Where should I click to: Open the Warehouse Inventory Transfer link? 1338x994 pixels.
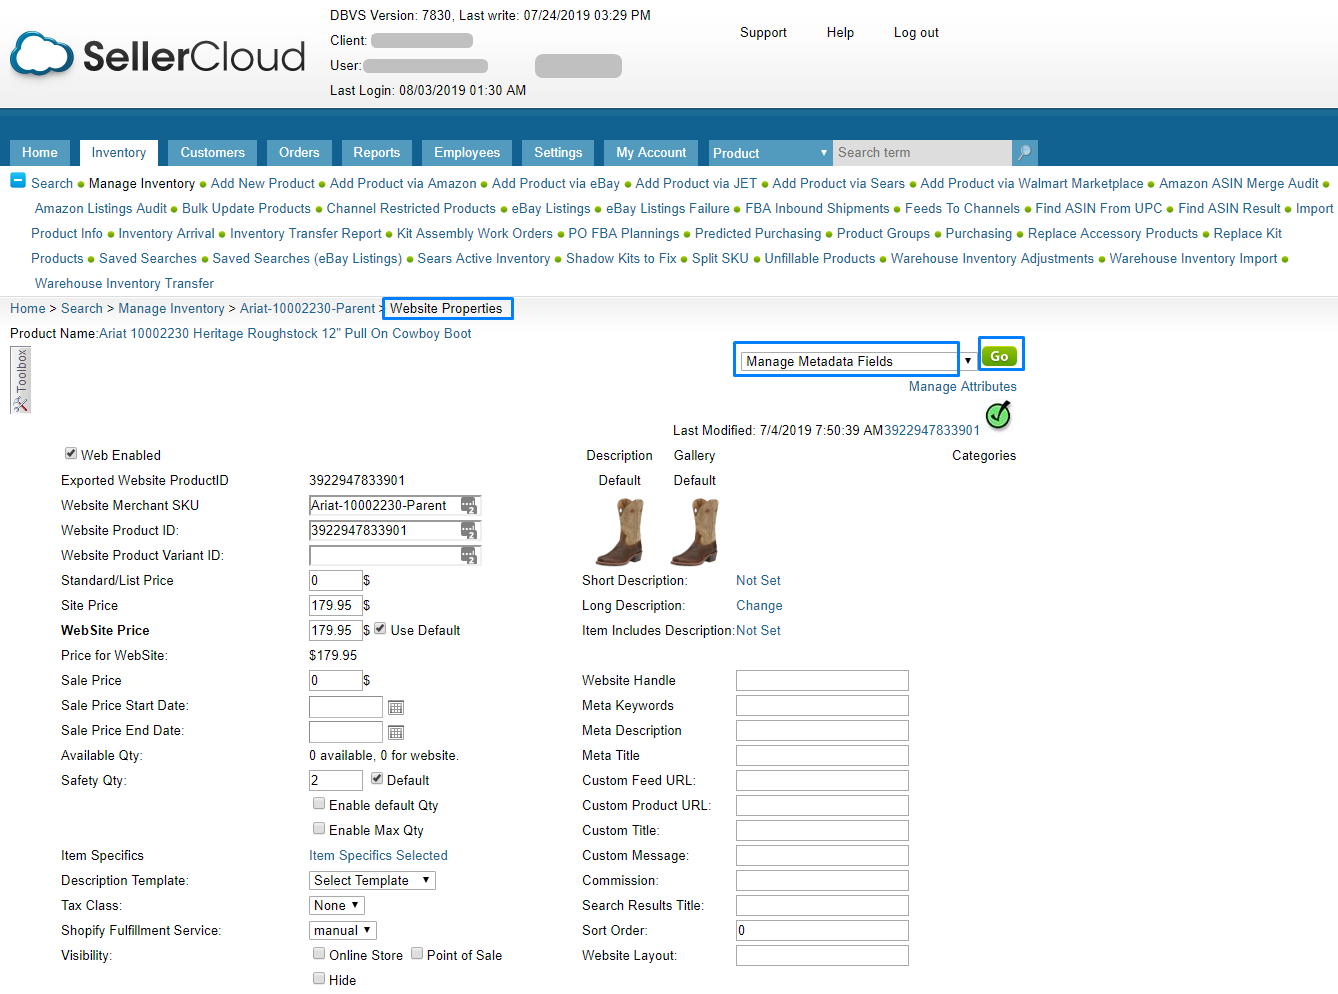point(124,284)
